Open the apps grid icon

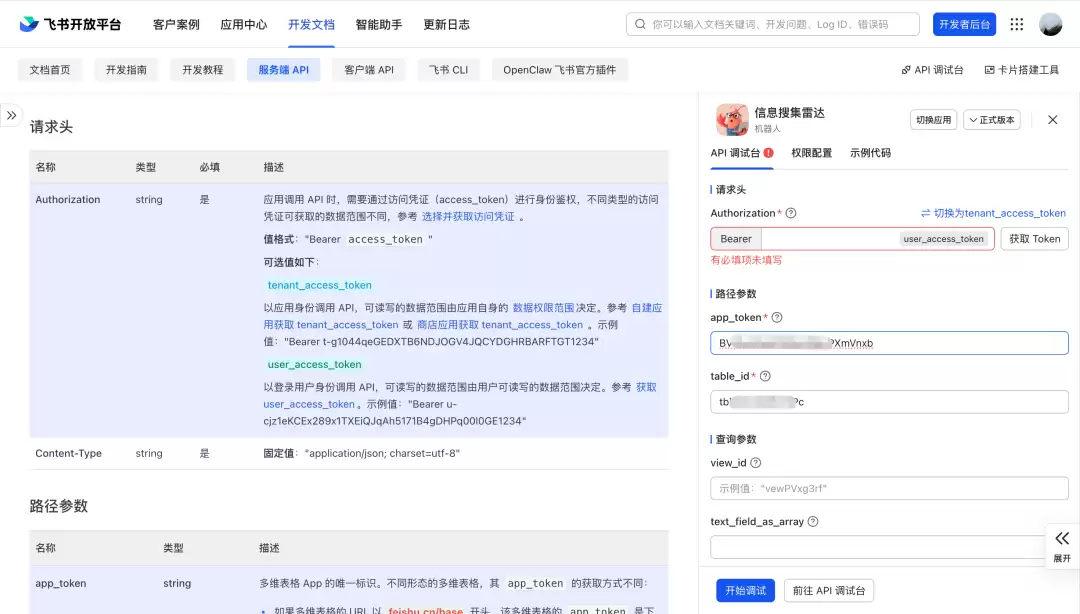pyautogui.click(x=1017, y=24)
